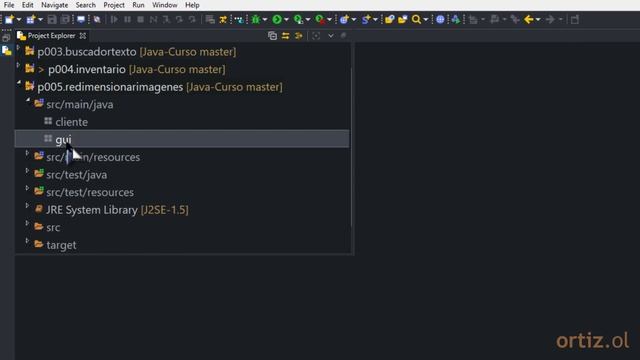Open the New wizard dropdown arrow
640x360 pixels.
point(18,20)
